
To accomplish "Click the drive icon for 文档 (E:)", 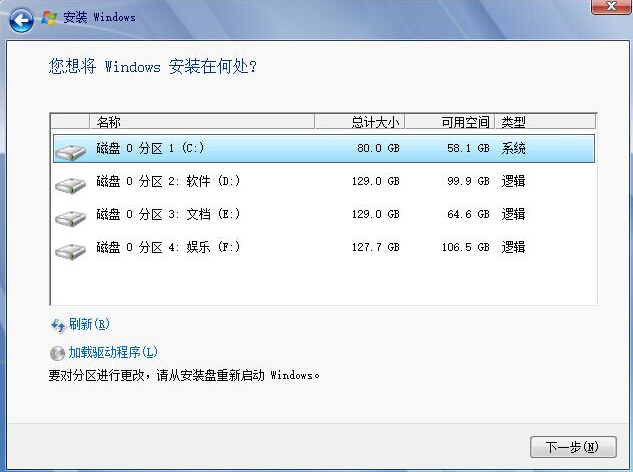I will 70,218.
